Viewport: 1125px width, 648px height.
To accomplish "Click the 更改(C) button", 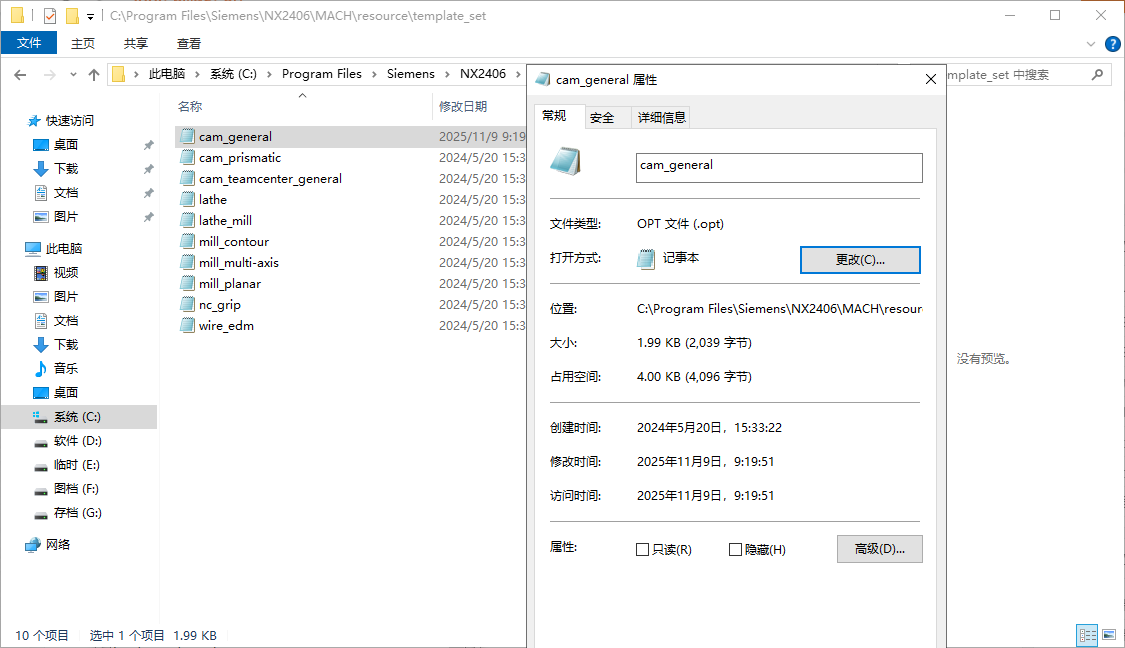I will (859, 259).
